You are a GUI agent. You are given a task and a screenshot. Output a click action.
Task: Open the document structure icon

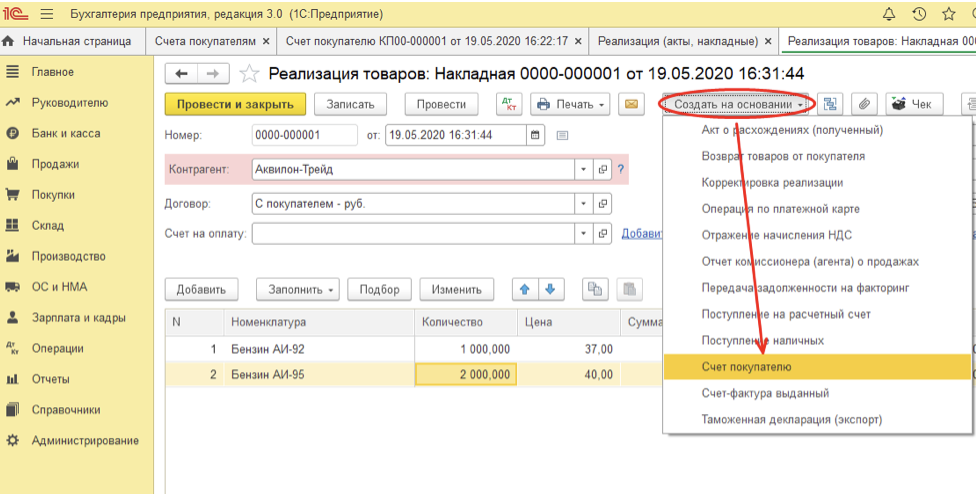(830, 104)
